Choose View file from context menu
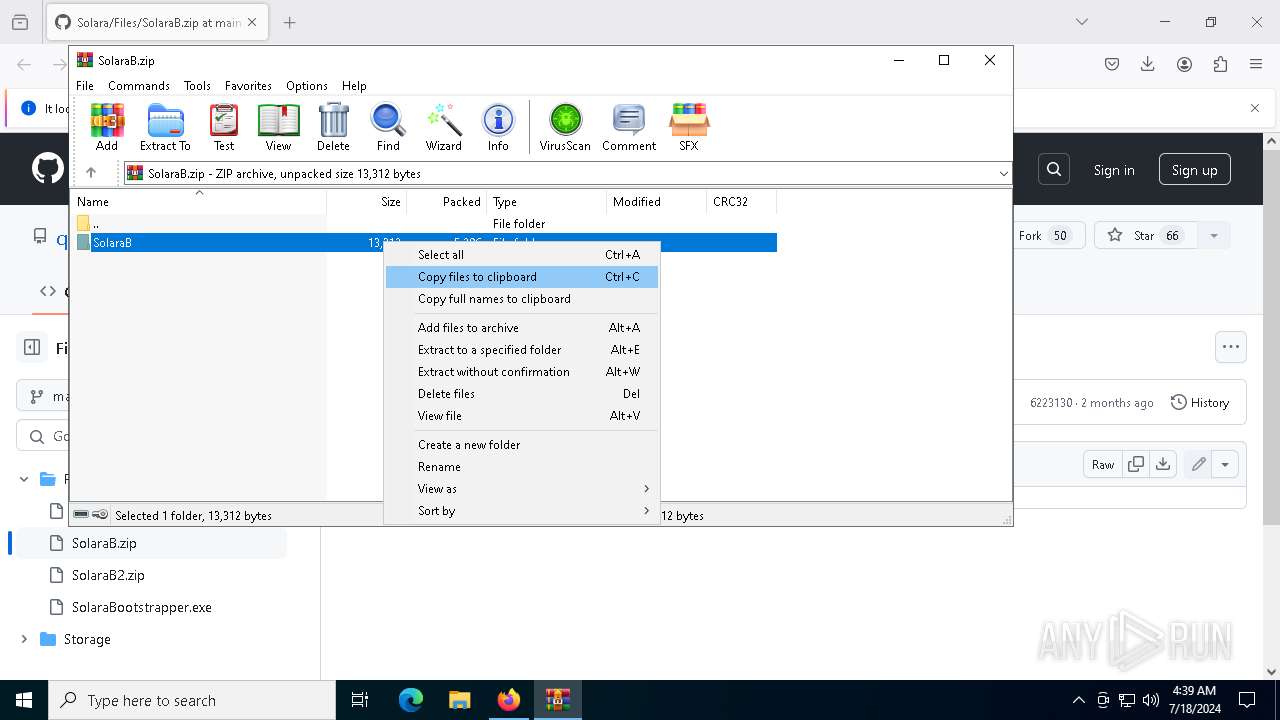 pos(522,416)
